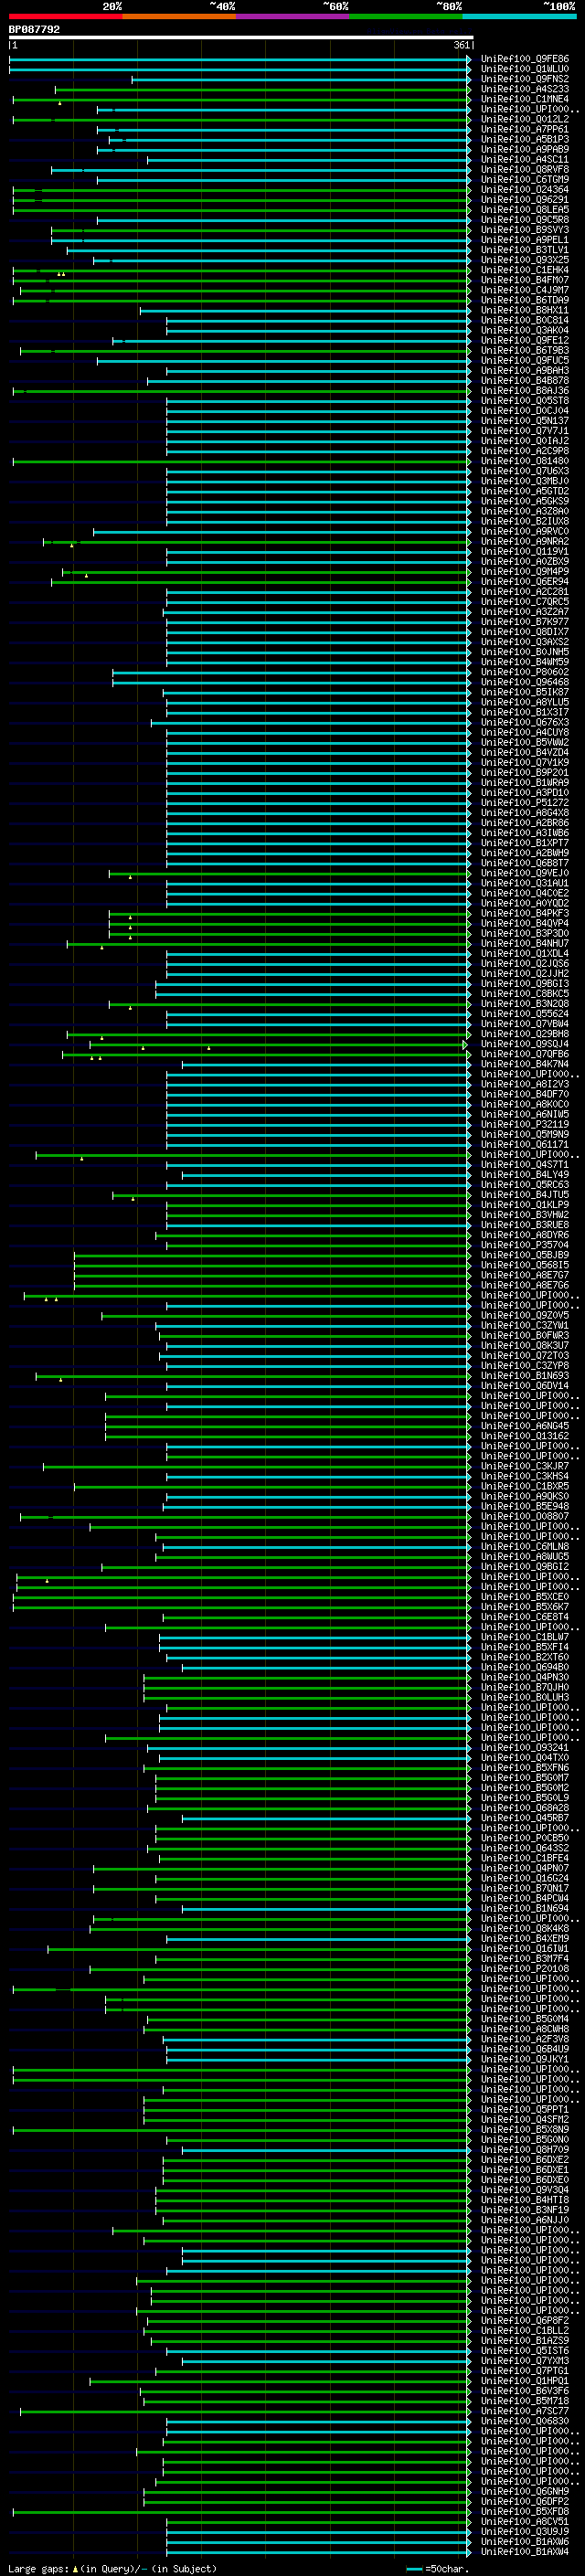Select hit label UniRef100_C6TGM9
The image size is (585, 2576).
525,179
